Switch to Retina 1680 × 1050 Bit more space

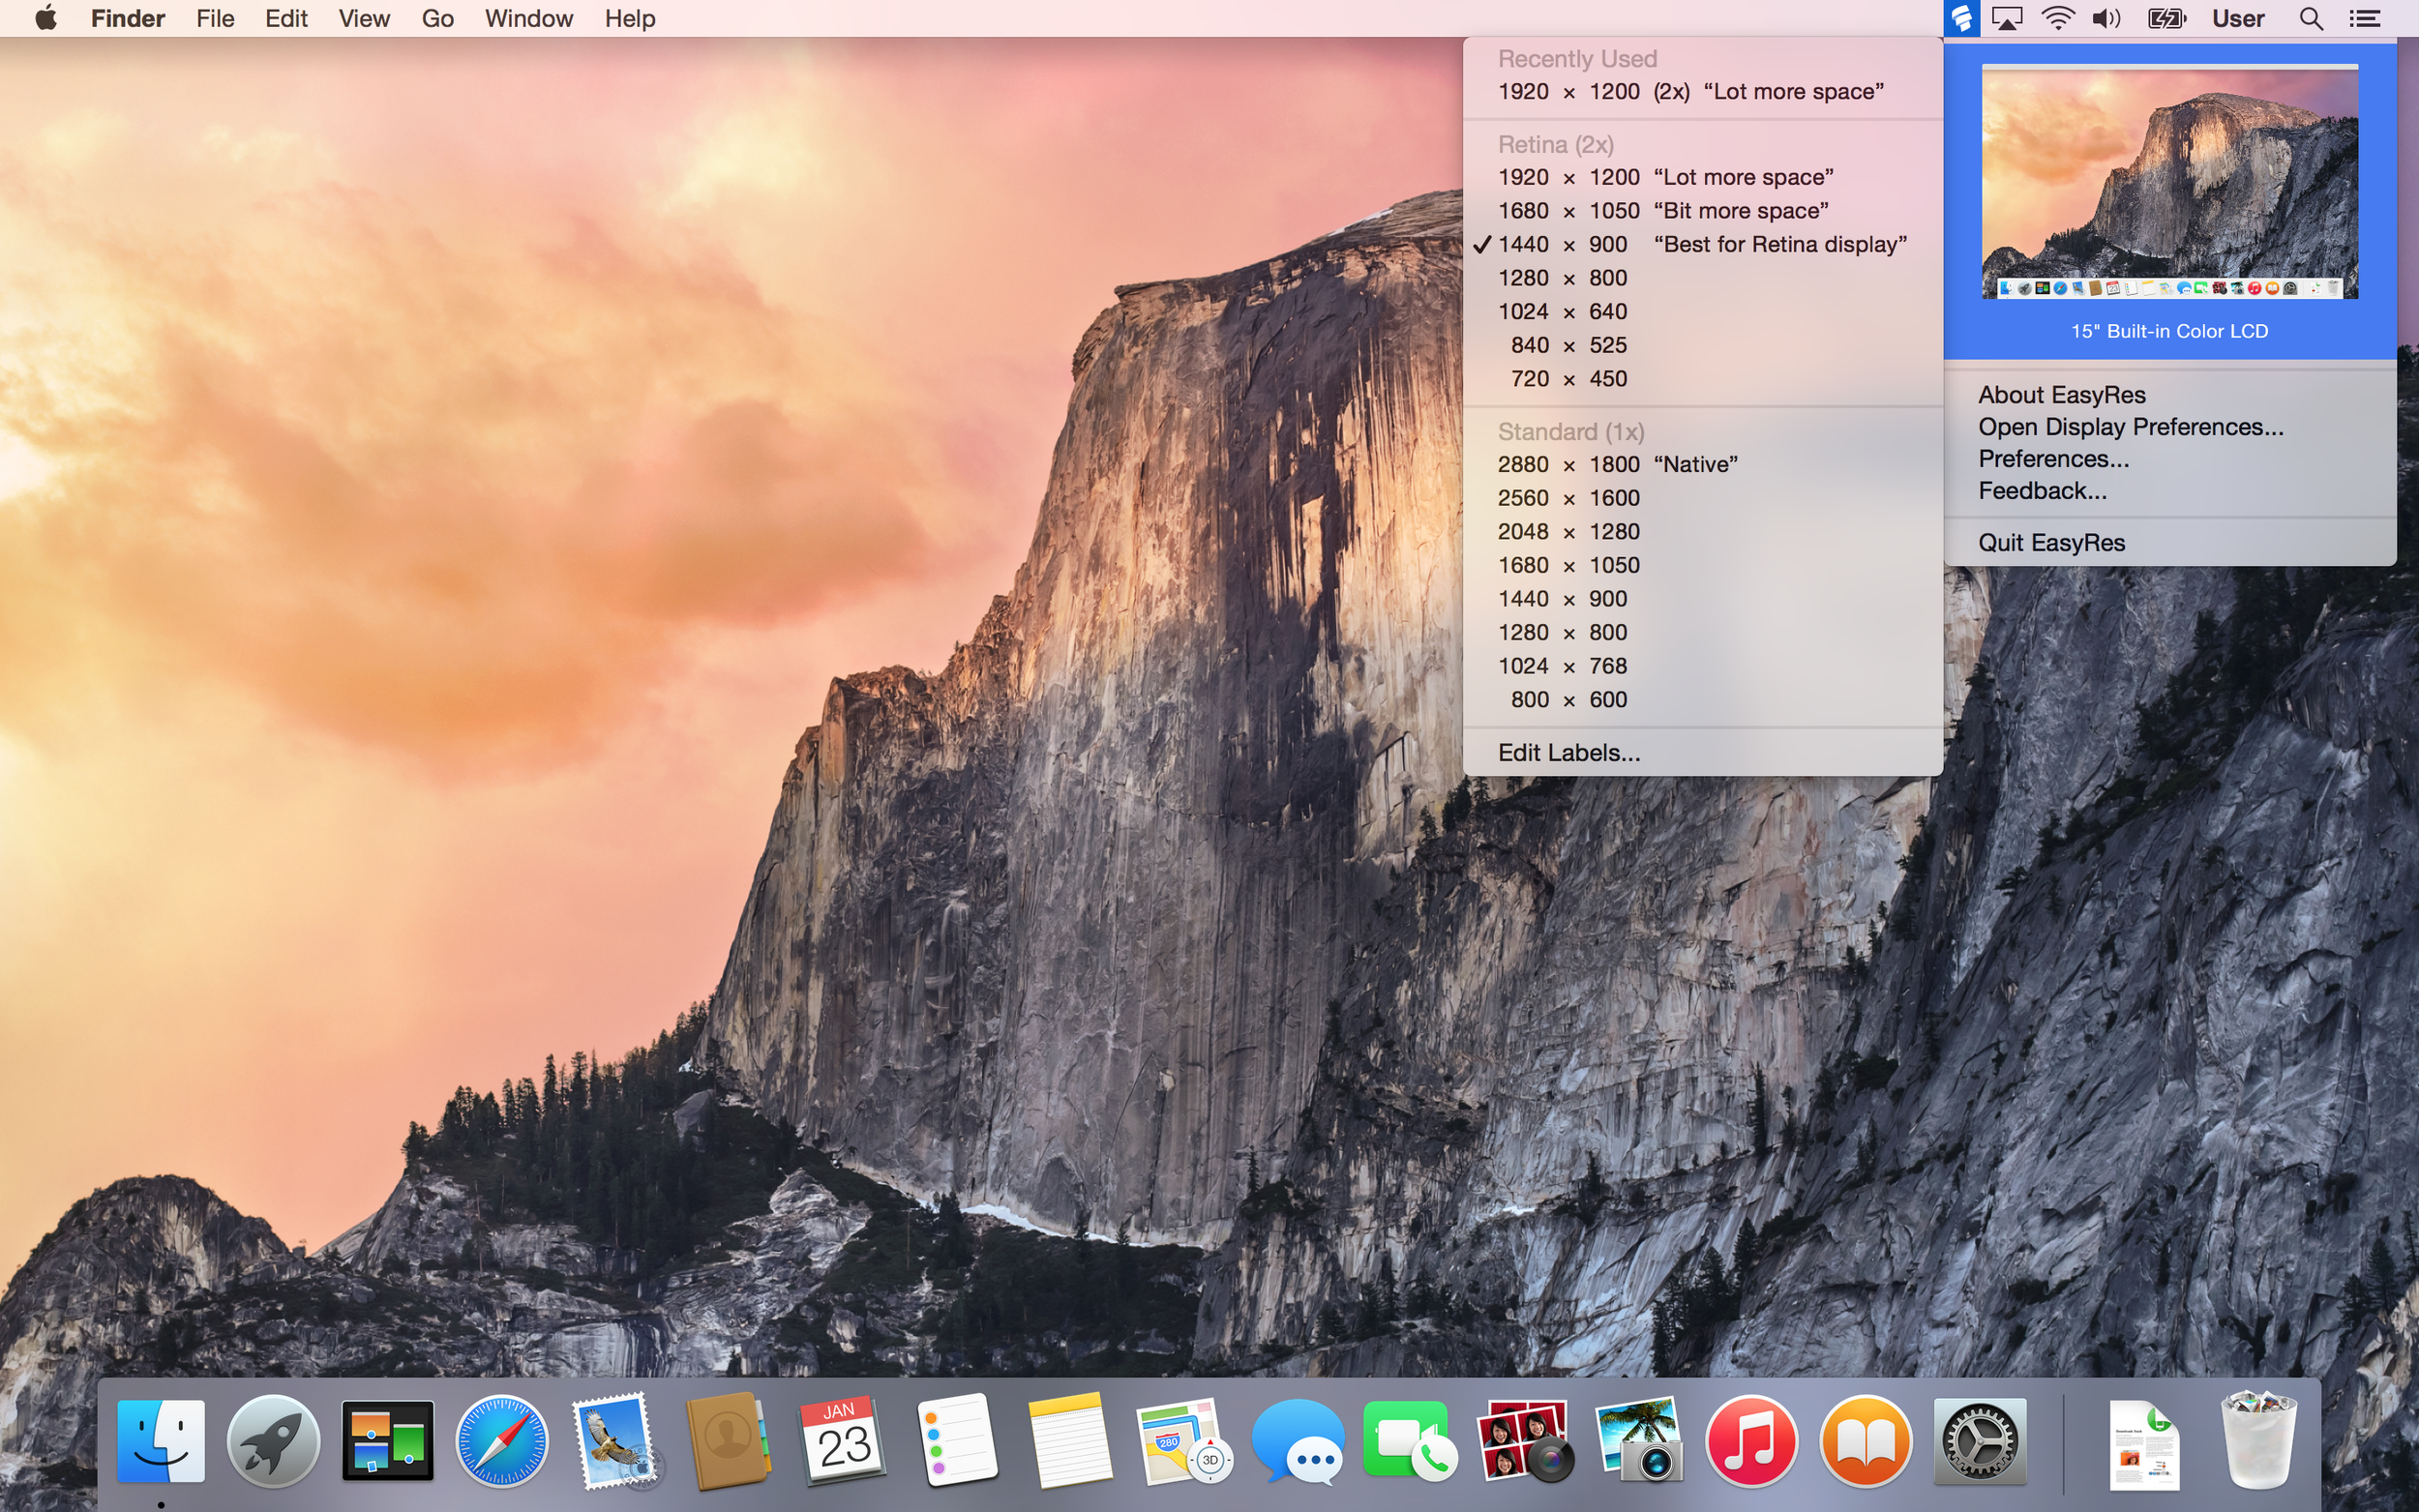(1662, 211)
